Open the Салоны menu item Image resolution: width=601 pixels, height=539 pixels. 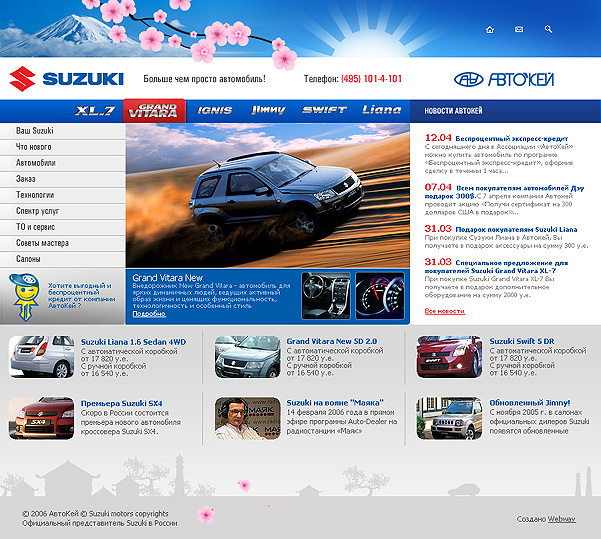point(62,260)
